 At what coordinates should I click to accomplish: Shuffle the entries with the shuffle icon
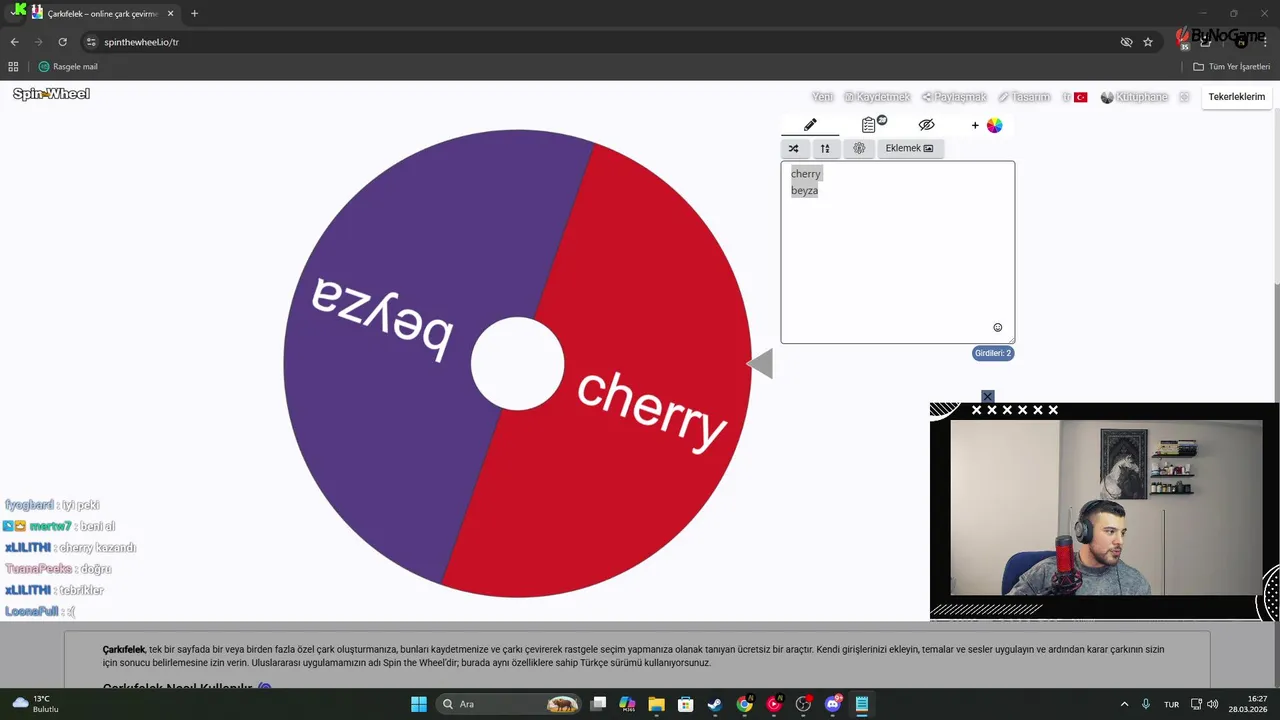point(794,148)
